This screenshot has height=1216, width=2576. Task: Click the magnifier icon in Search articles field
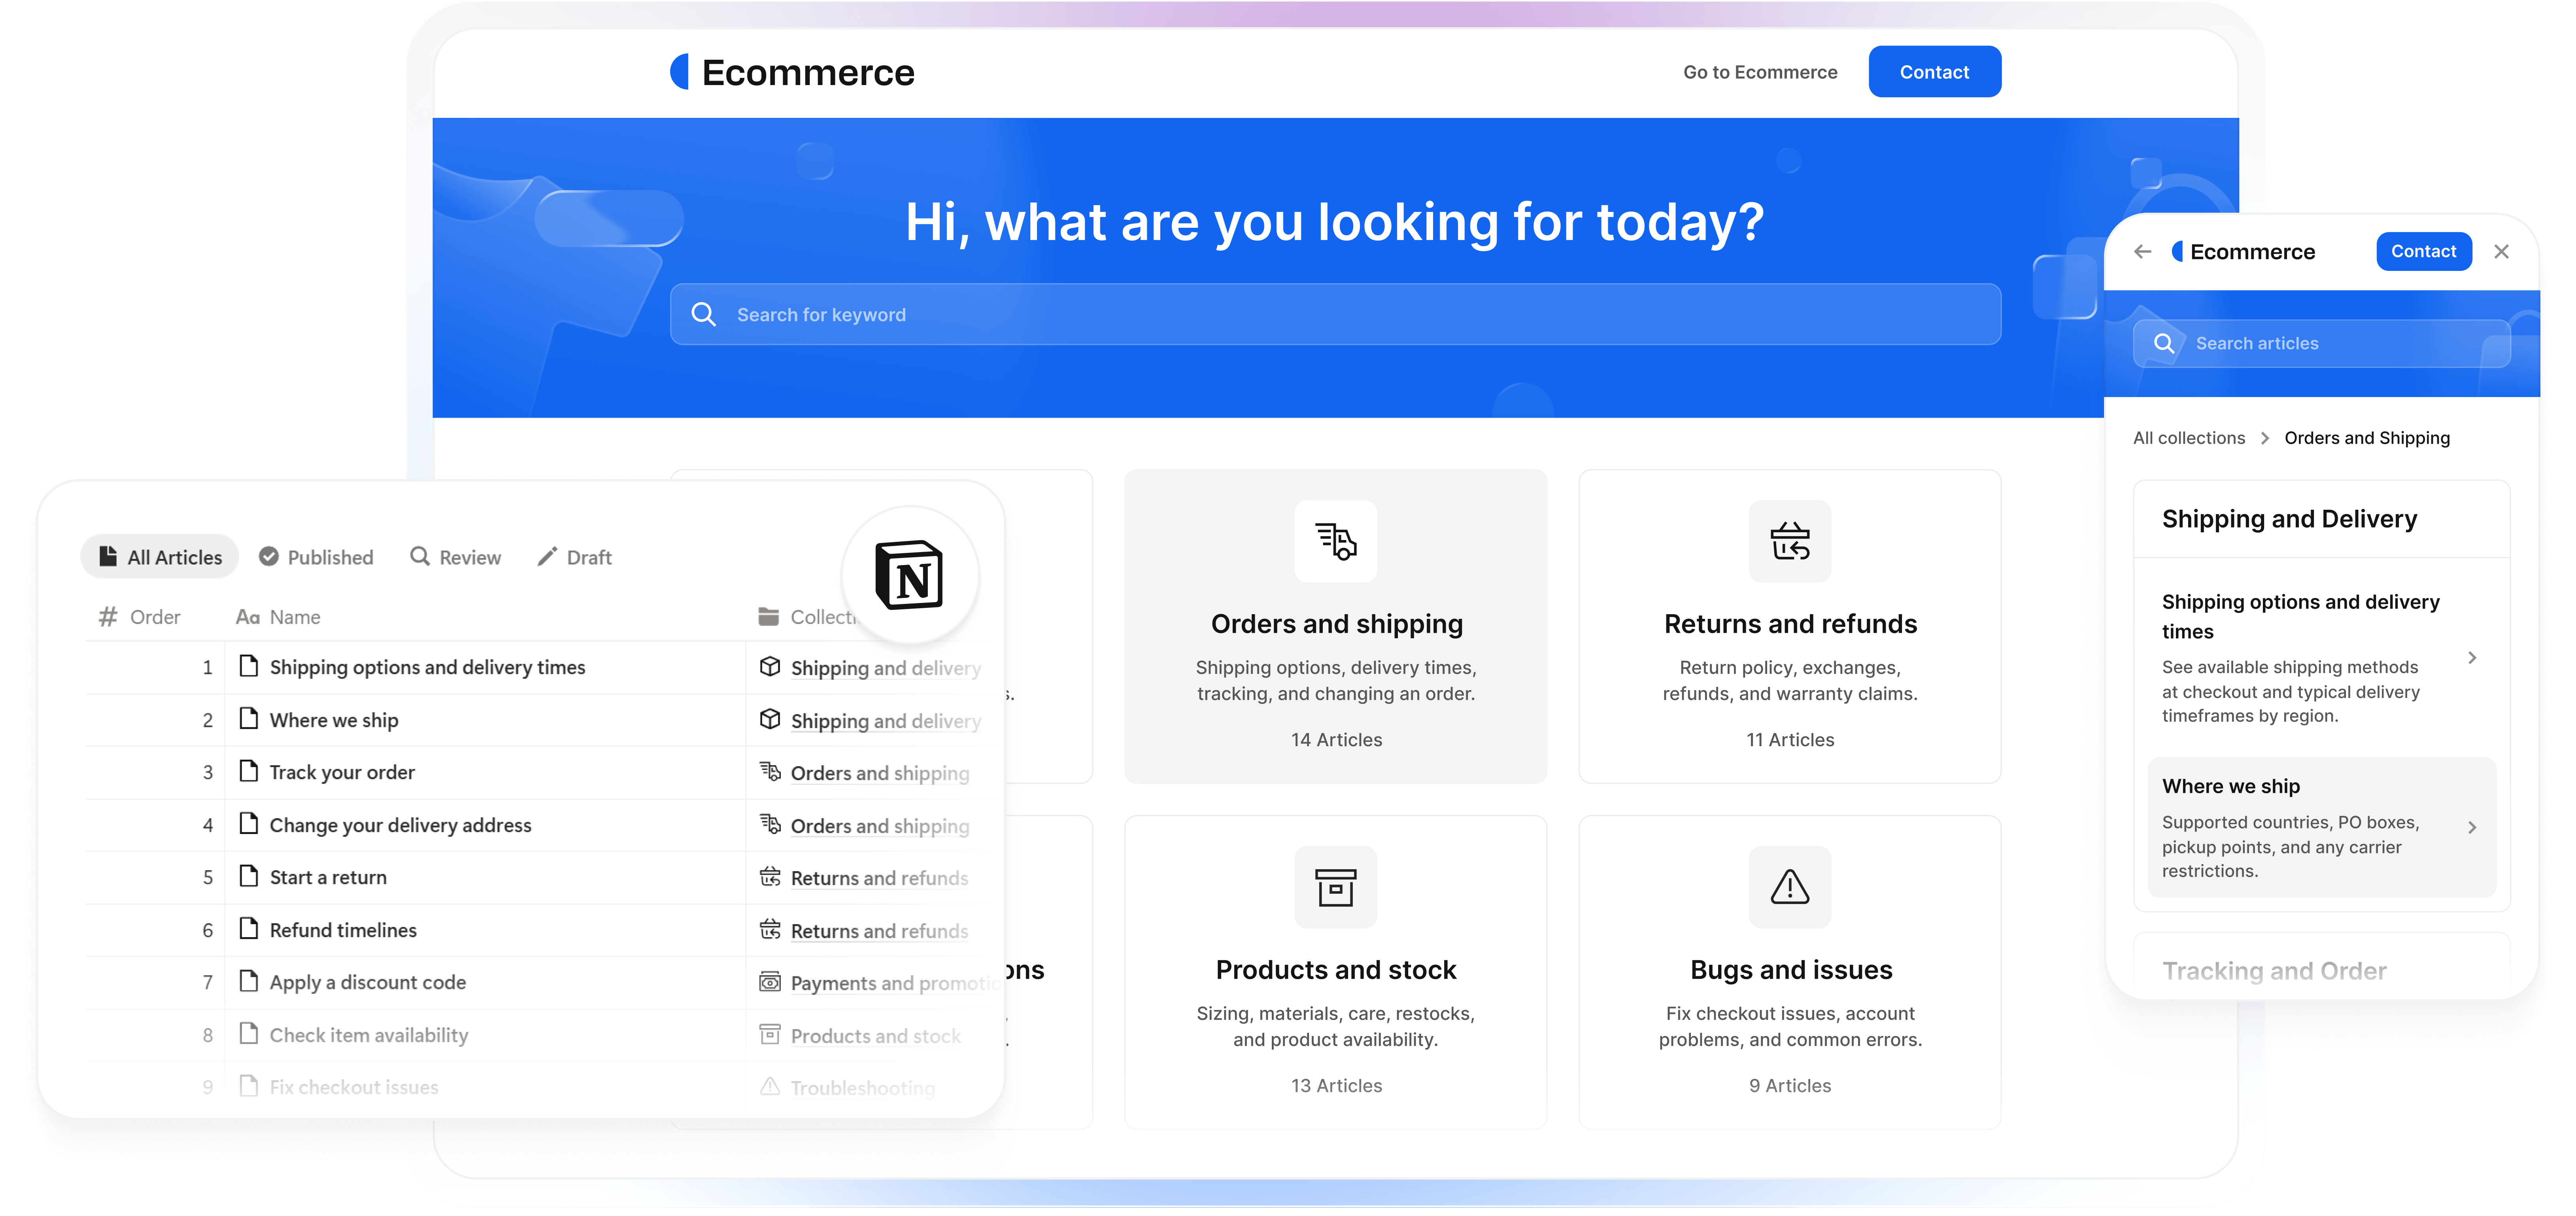click(2164, 343)
